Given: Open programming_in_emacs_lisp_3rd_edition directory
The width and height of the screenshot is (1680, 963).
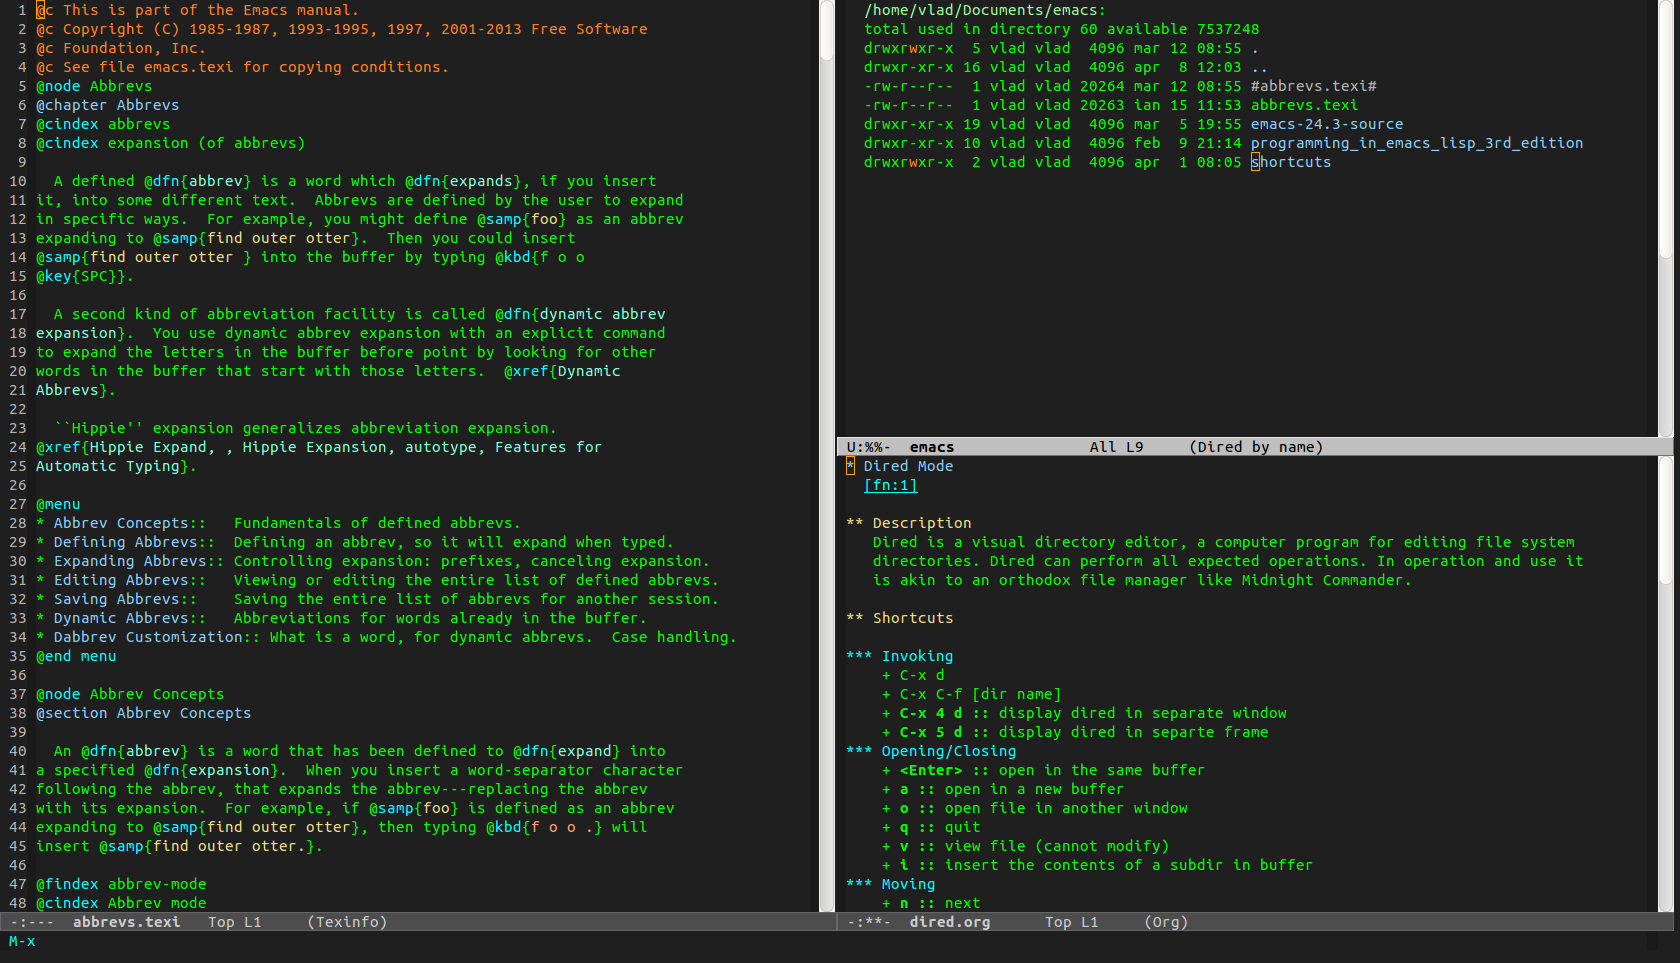Looking at the screenshot, I should 1417,143.
